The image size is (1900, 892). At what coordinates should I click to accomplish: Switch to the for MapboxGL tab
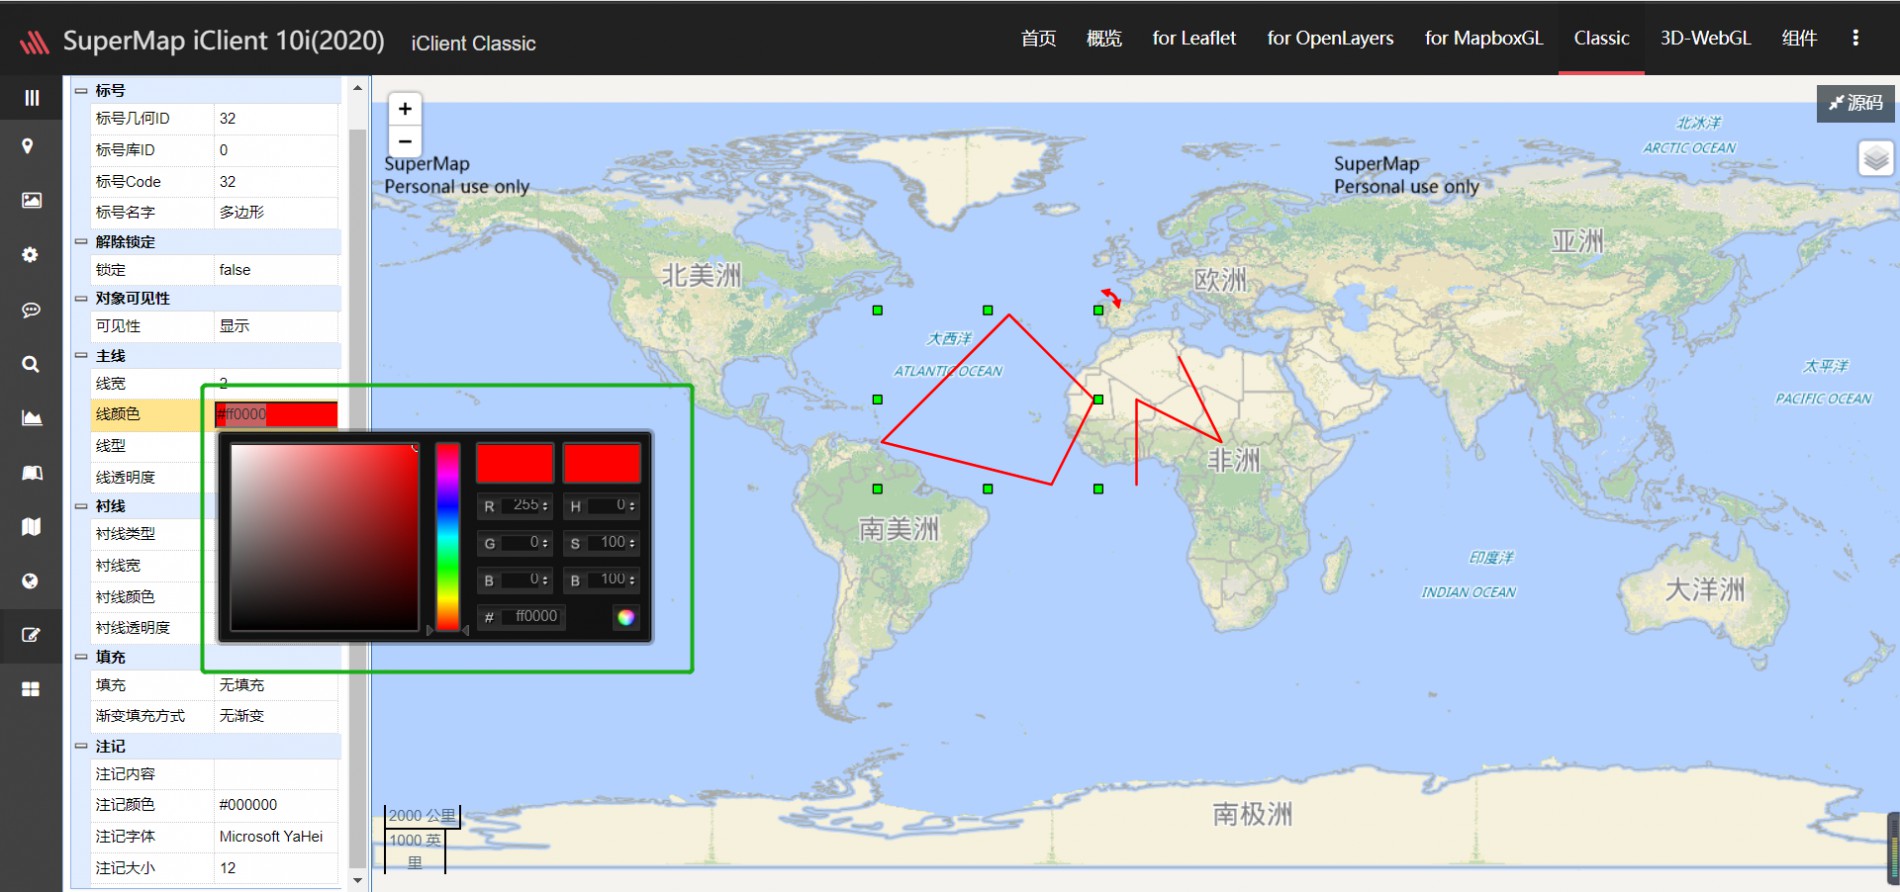[1484, 38]
